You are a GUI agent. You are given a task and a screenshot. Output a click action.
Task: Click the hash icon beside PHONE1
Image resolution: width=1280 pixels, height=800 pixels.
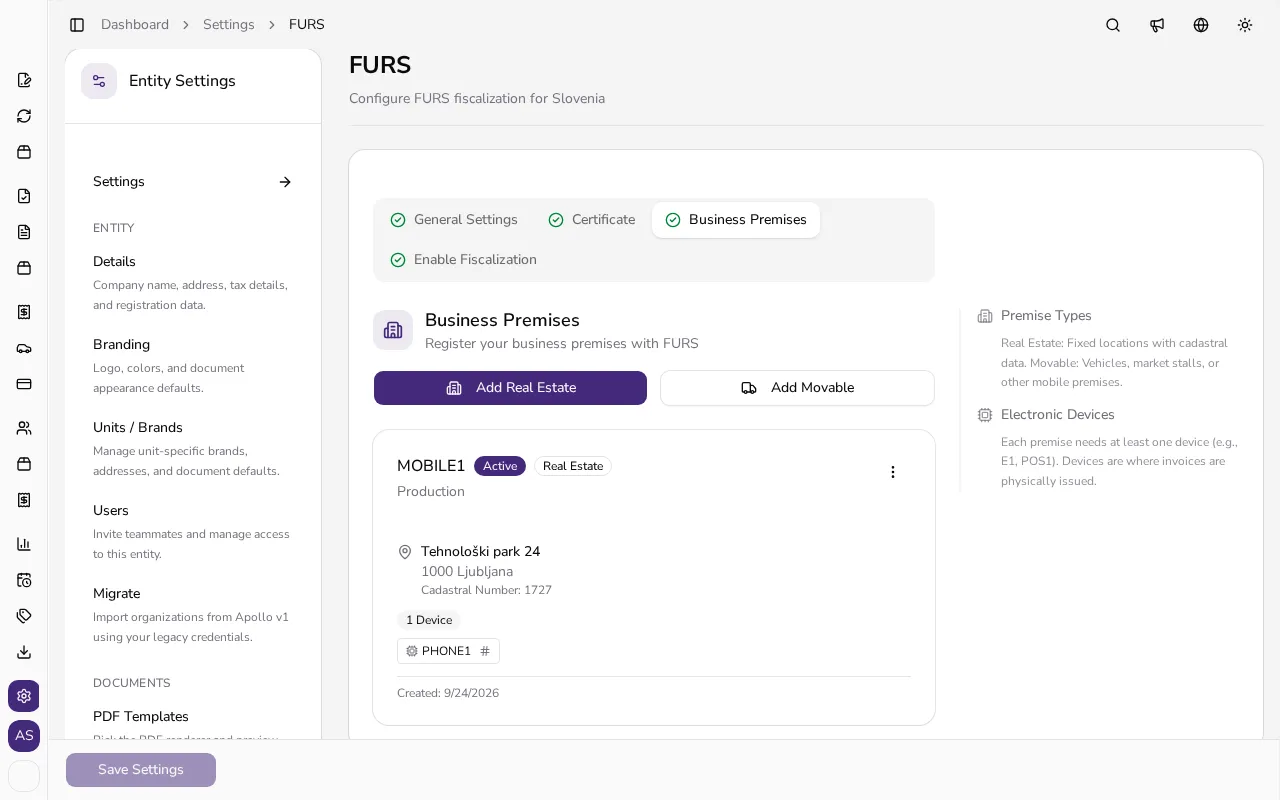(x=485, y=651)
